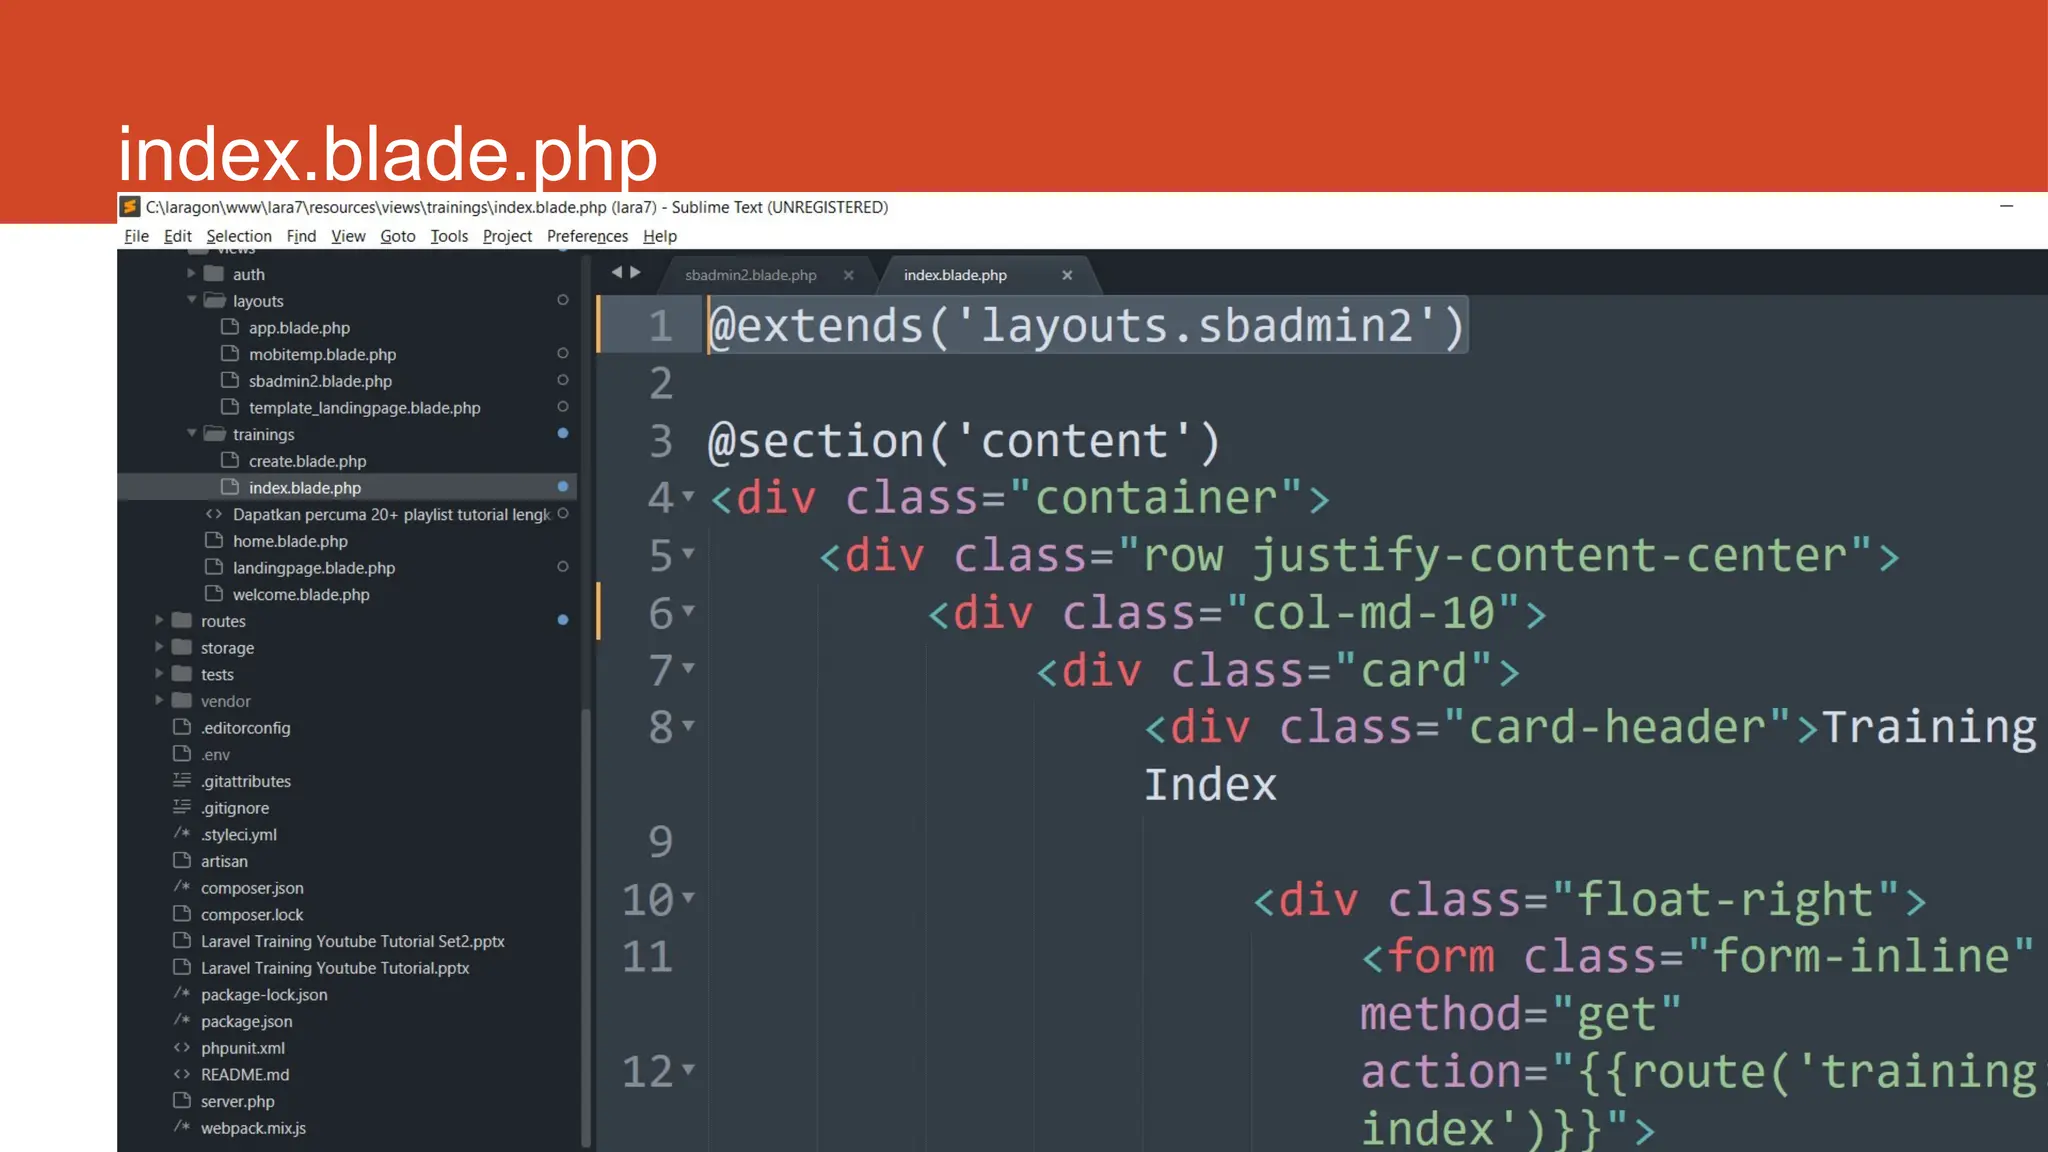2048x1152 pixels.
Task: Place cursor on line 3 @section code
Action: (x=964, y=441)
